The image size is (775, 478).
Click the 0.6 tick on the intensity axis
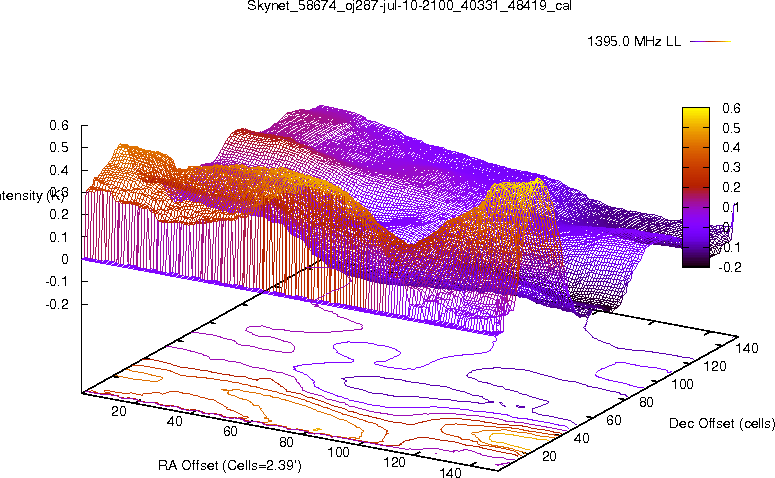tap(59, 126)
